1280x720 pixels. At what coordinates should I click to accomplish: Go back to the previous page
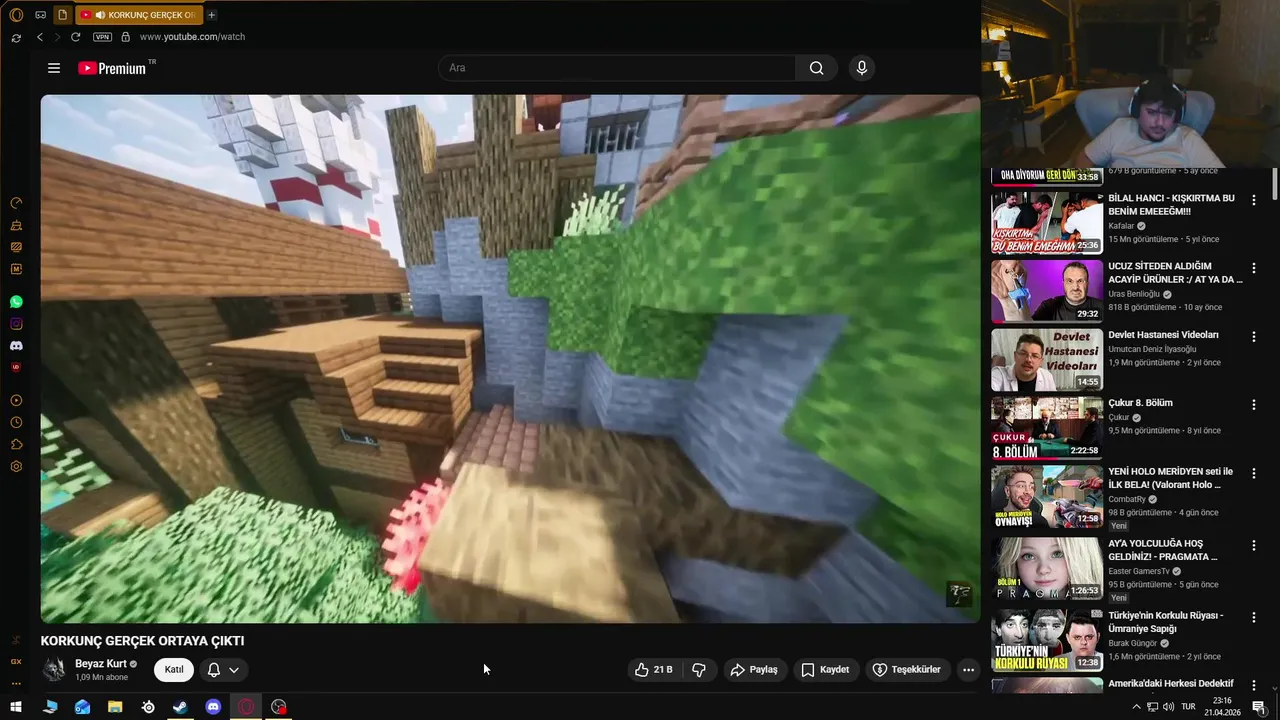[40, 37]
